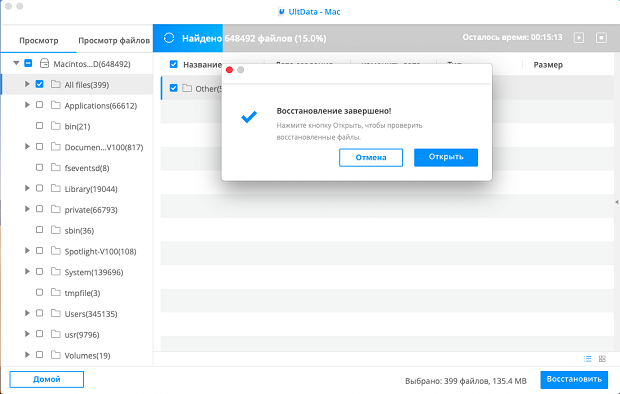Click the Library folder icon
This screenshot has width=620, height=394.
56,188
